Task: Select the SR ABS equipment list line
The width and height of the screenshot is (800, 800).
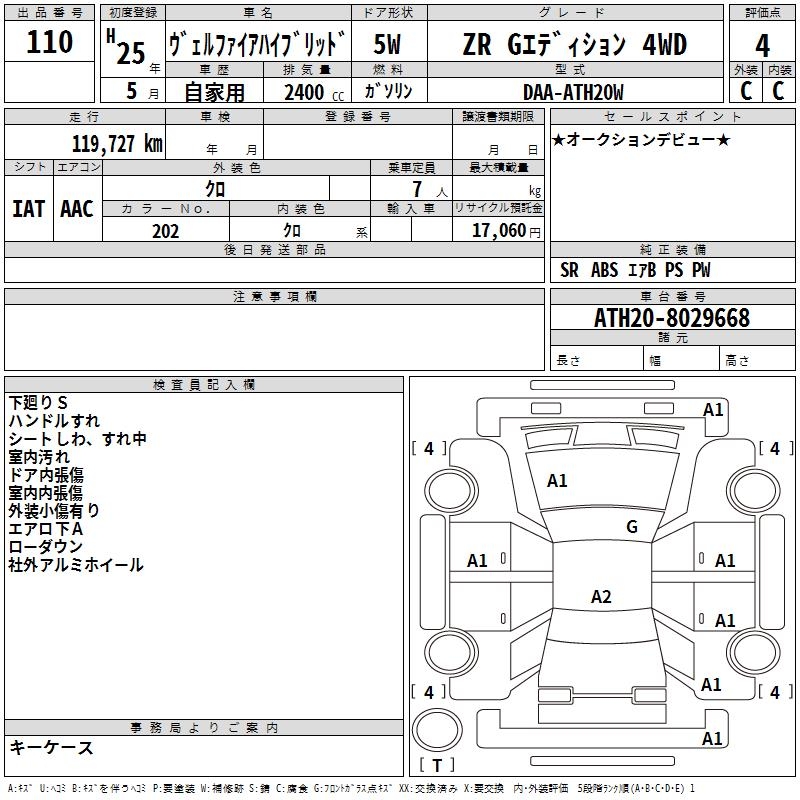Action: [x=635, y=270]
